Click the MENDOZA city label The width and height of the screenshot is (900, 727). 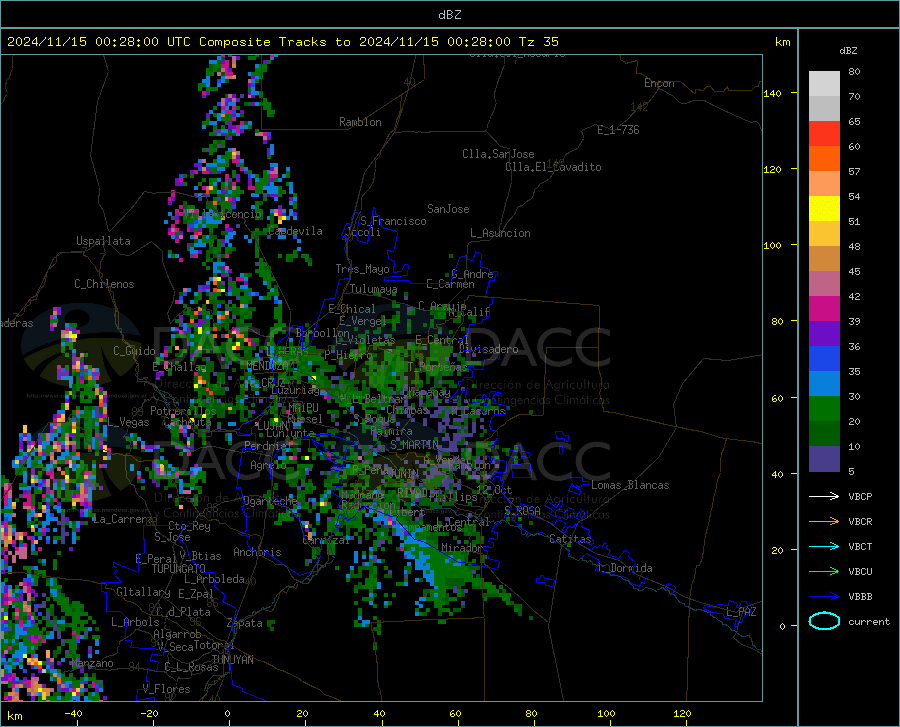pyautogui.click(x=267, y=366)
